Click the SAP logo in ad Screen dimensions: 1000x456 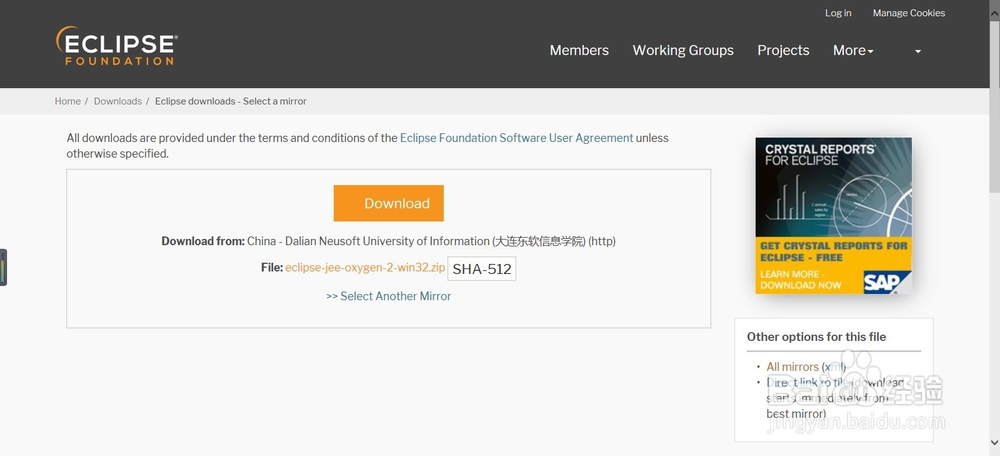tap(887, 282)
